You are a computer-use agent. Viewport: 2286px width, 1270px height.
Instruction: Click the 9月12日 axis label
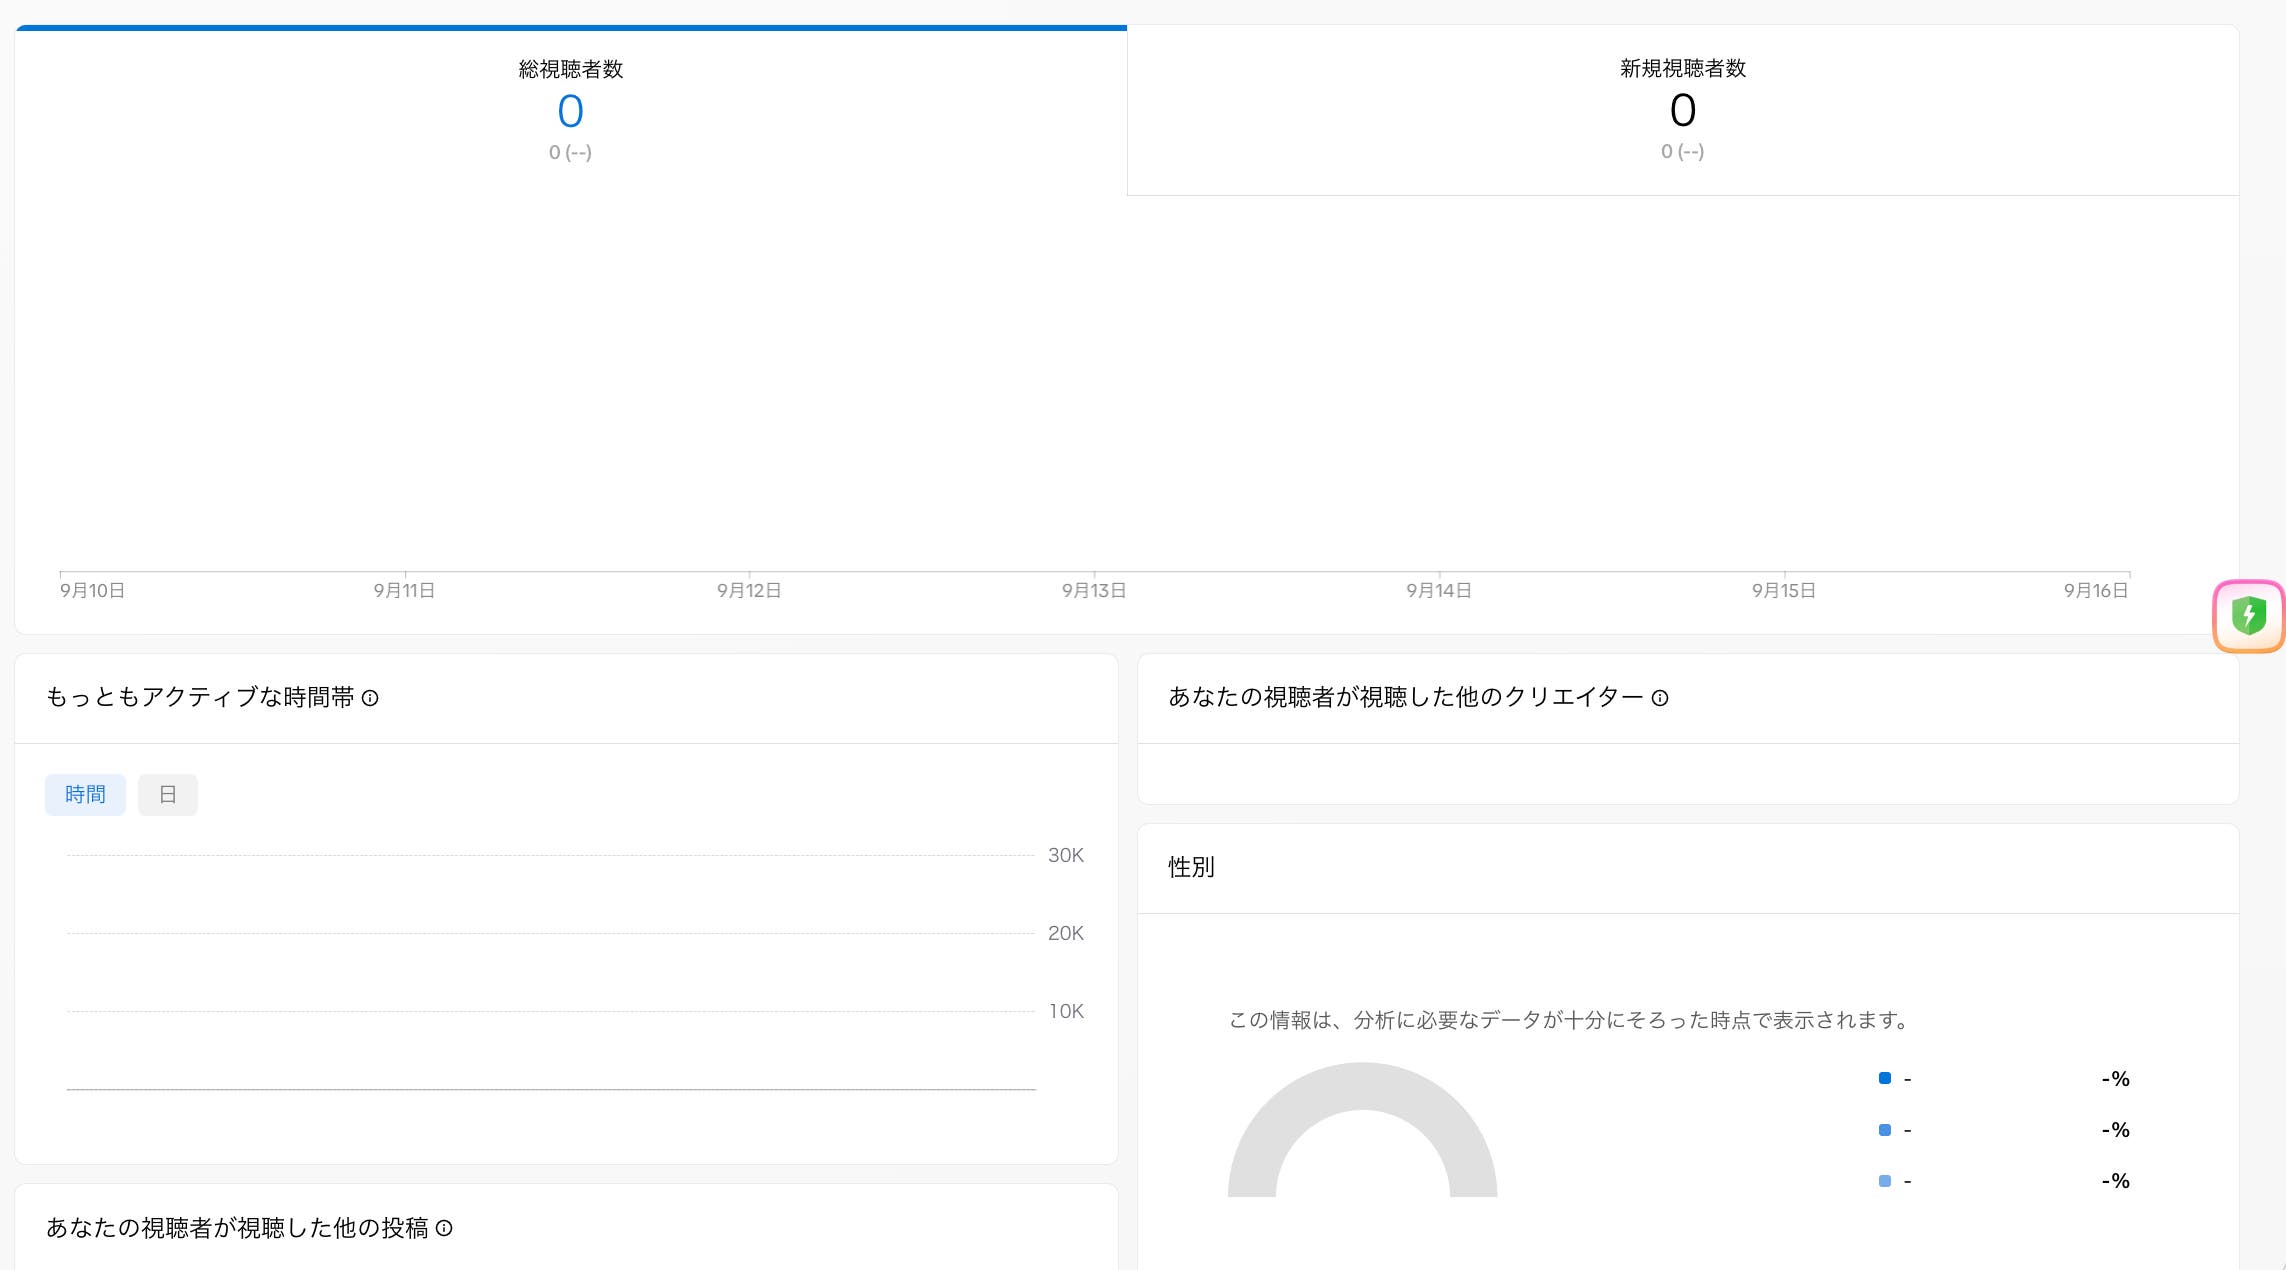749,591
